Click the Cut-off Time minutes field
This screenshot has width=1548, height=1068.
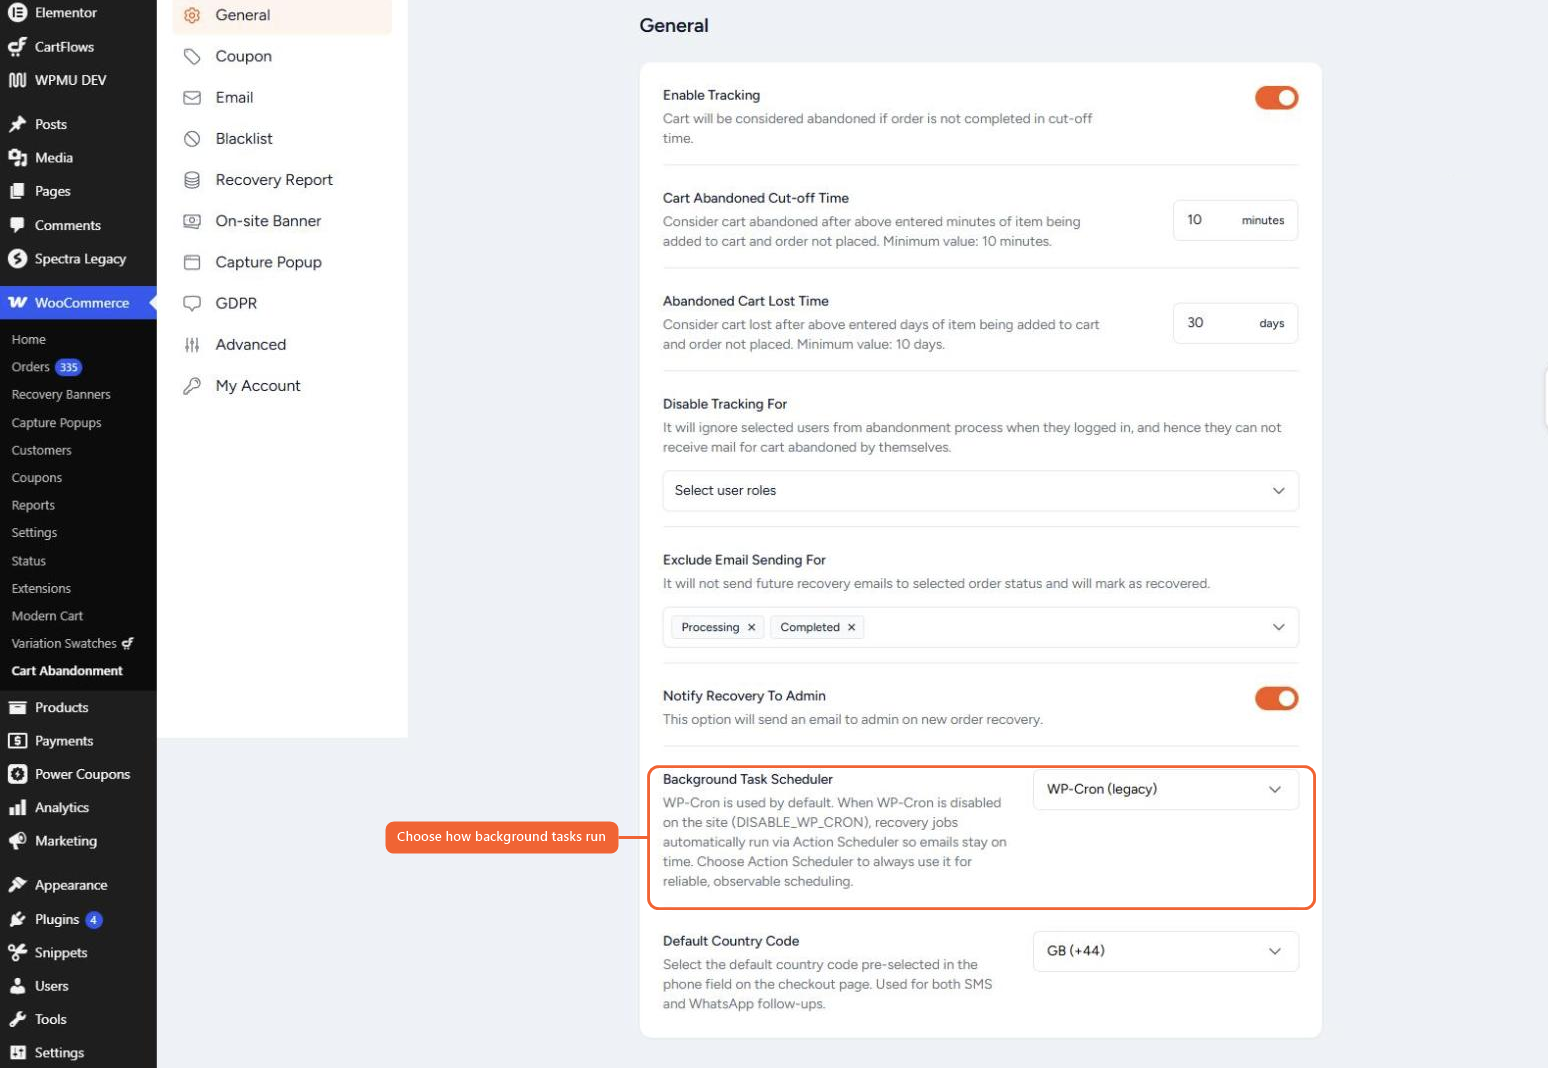coord(1235,220)
